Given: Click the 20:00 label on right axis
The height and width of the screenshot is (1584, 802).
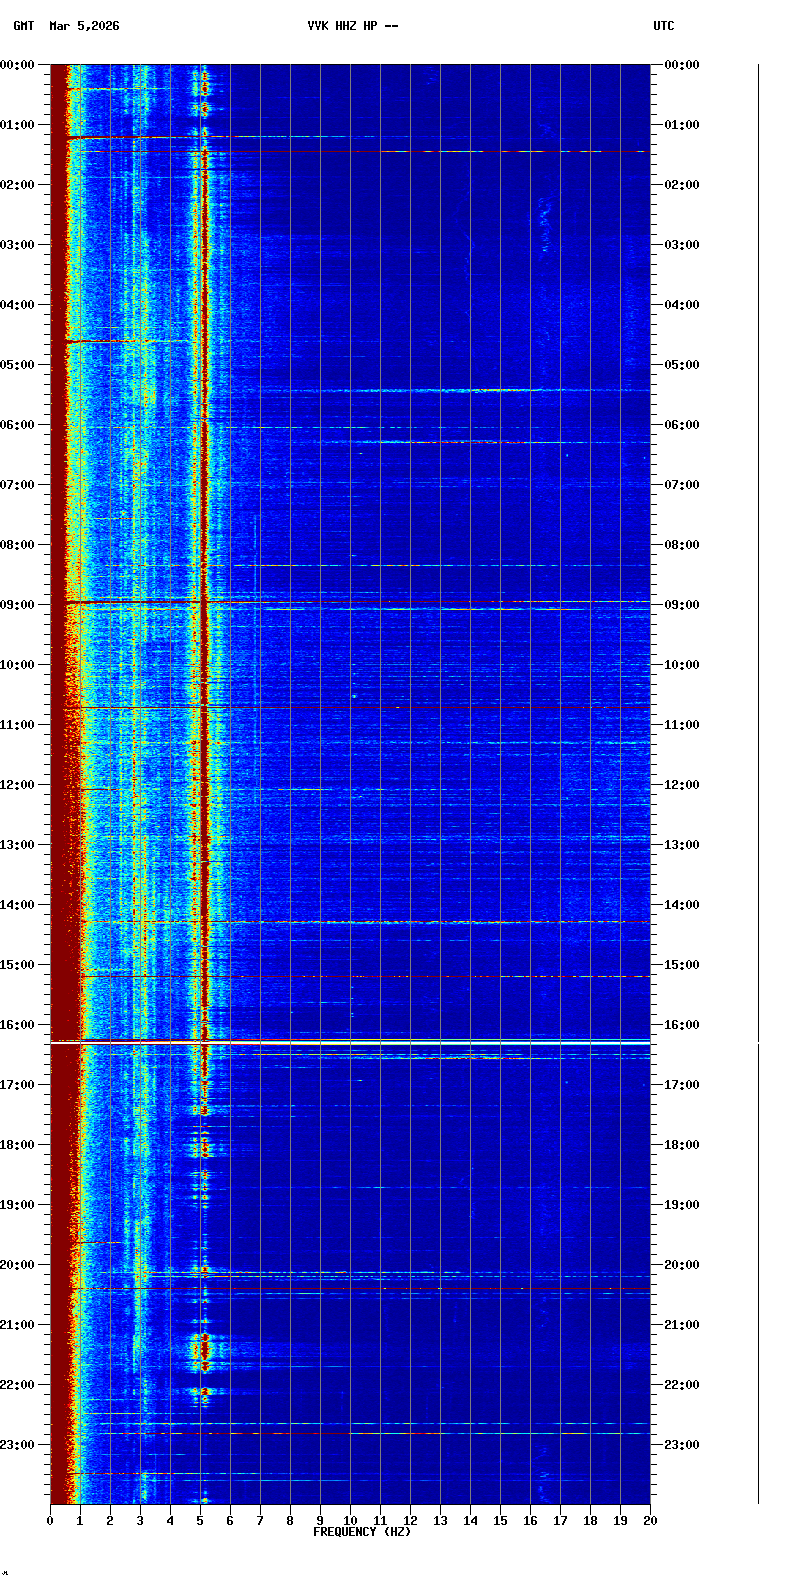Looking at the screenshot, I should tap(682, 1265).
